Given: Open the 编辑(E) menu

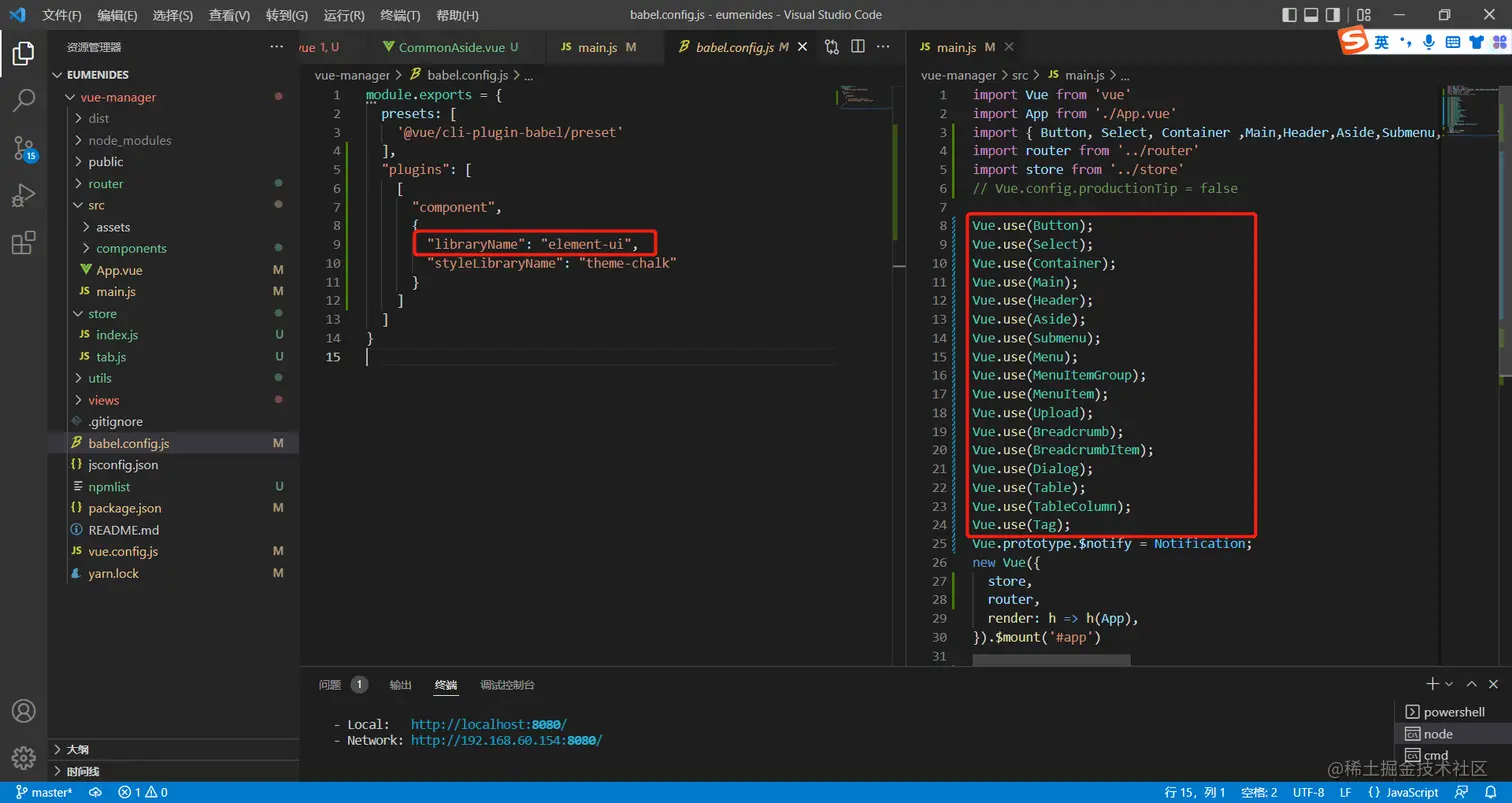Looking at the screenshot, I should click(118, 16).
